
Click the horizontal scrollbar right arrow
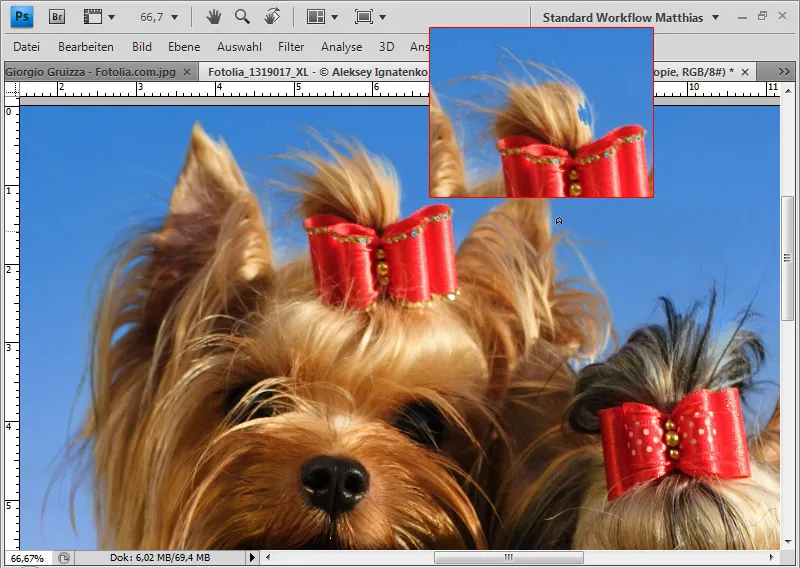771,557
